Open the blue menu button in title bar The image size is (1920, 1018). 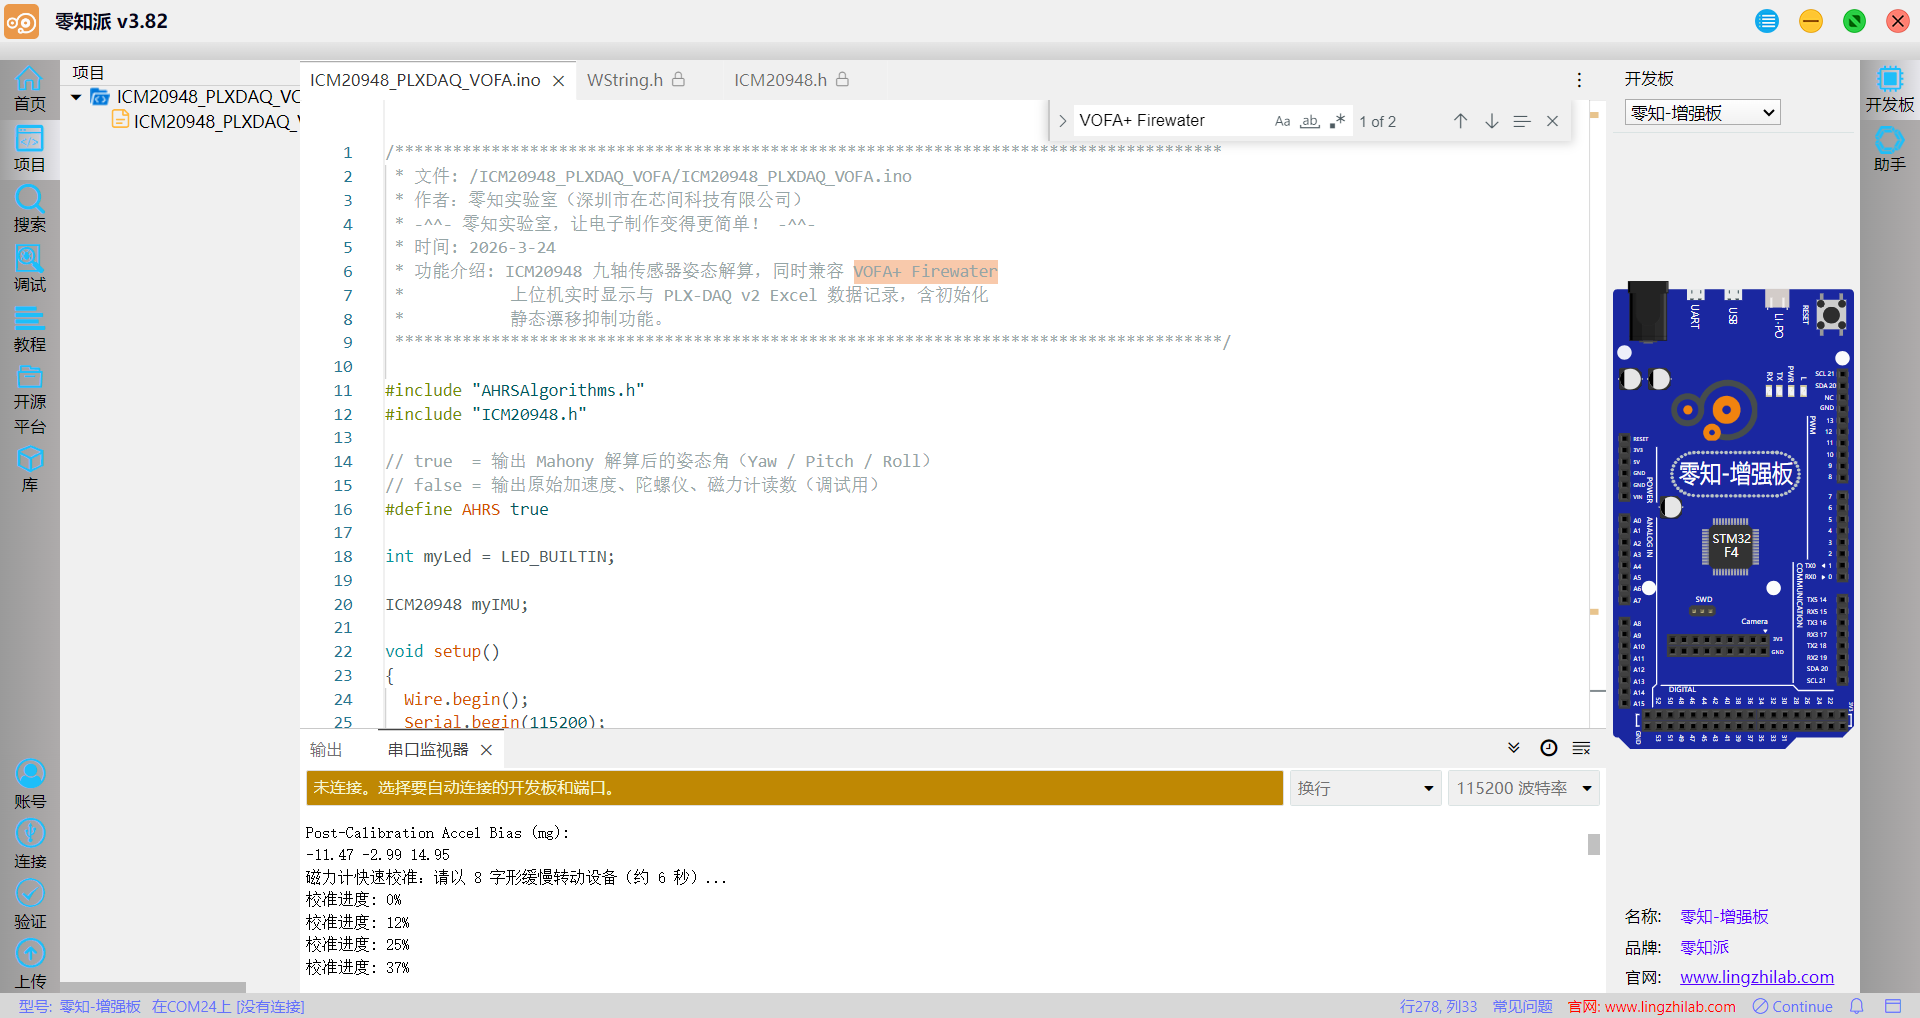pos(1767,21)
